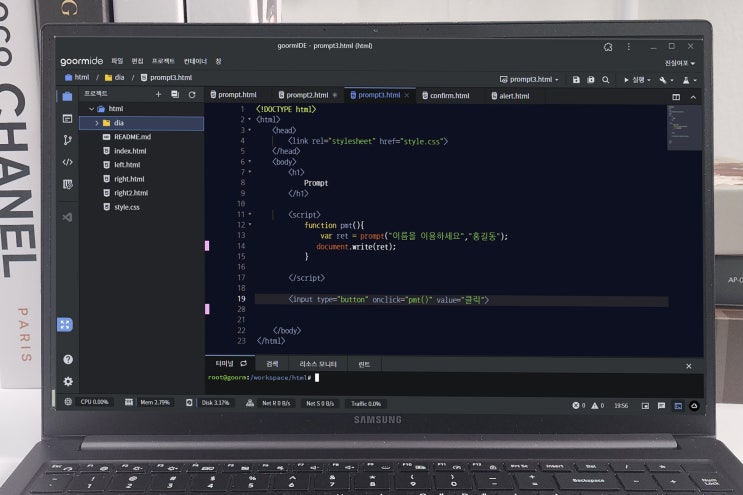Open search with the magnifier toolbar icon

(x=606, y=80)
